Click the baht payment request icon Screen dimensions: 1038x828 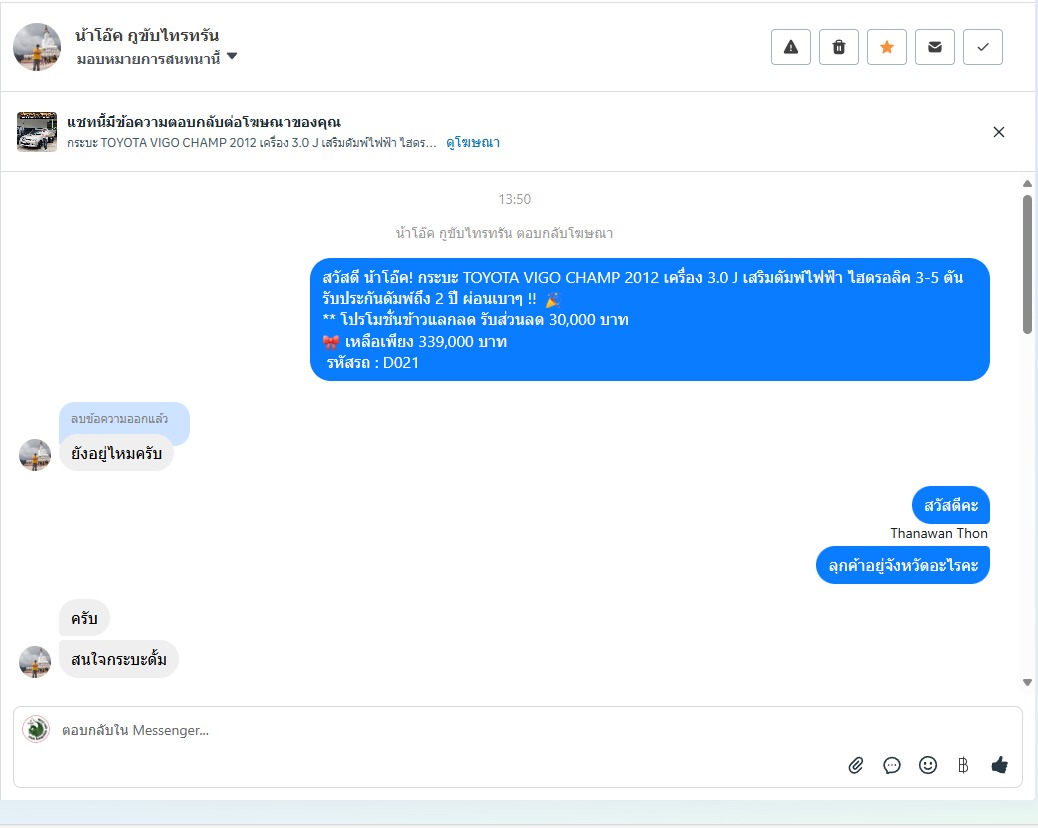[963, 765]
